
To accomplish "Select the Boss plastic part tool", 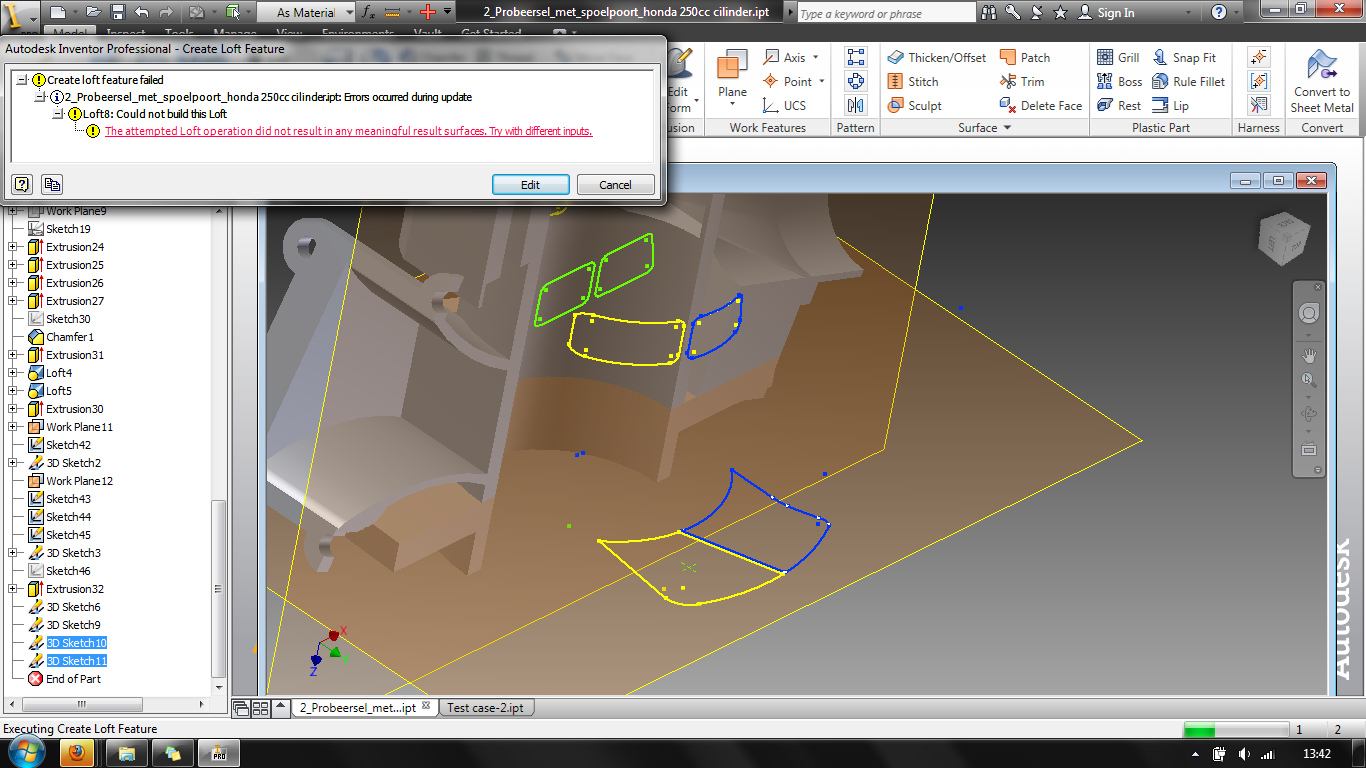I will (1119, 81).
